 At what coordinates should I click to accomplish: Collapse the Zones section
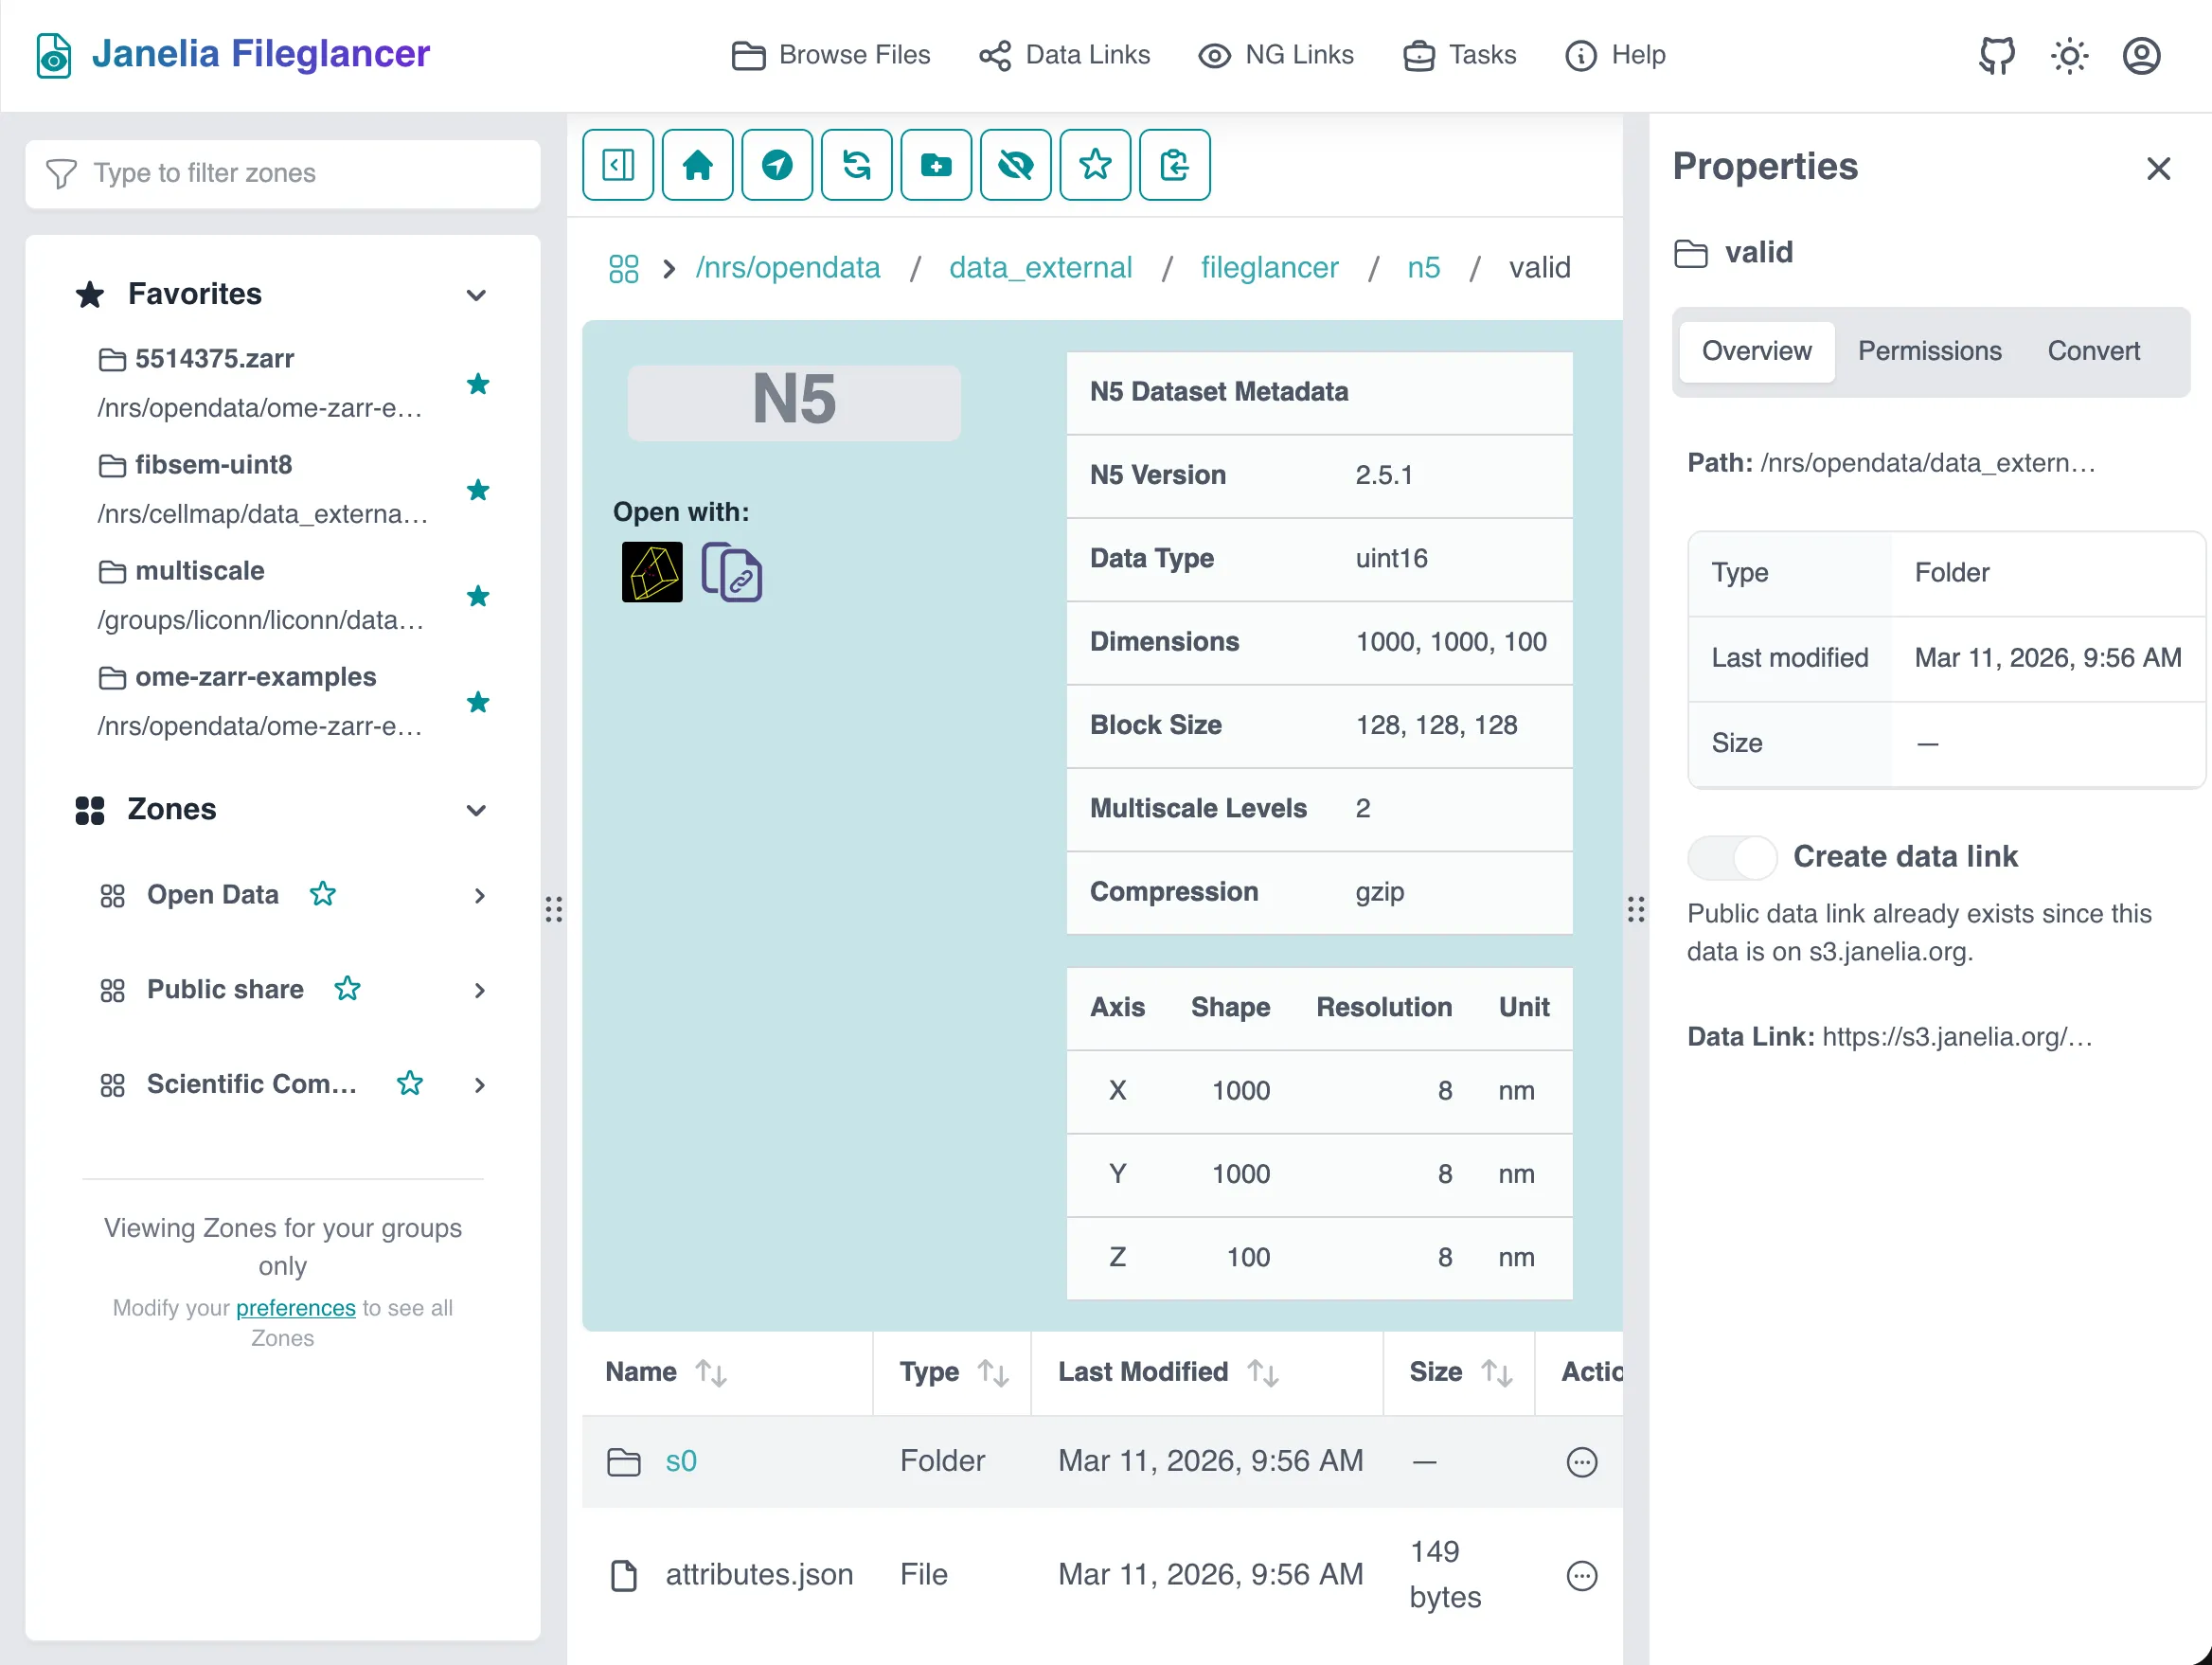click(475, 810)
